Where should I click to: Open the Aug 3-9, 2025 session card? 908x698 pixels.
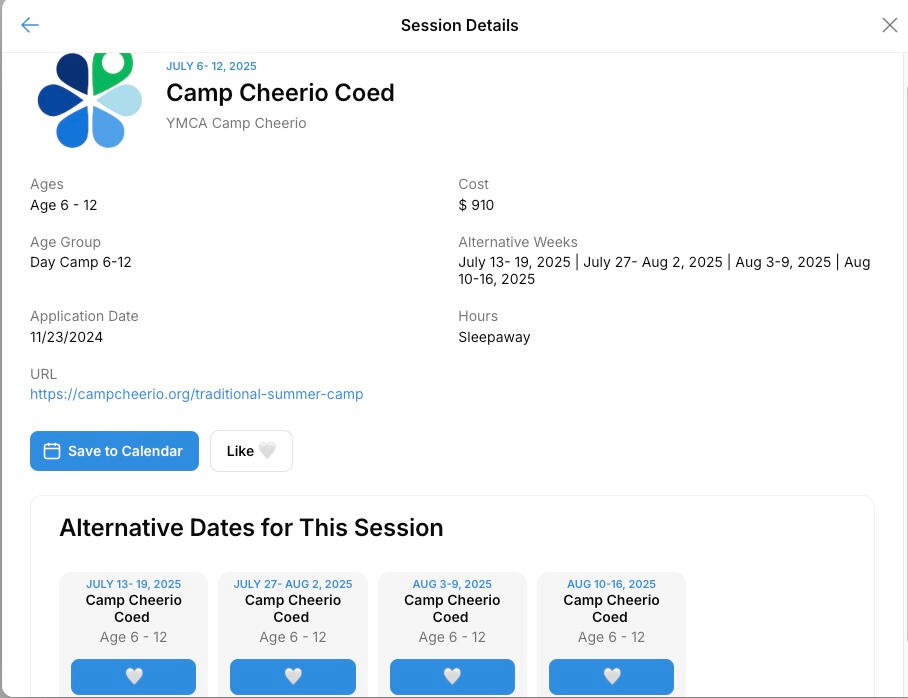[x=452, y=609]
